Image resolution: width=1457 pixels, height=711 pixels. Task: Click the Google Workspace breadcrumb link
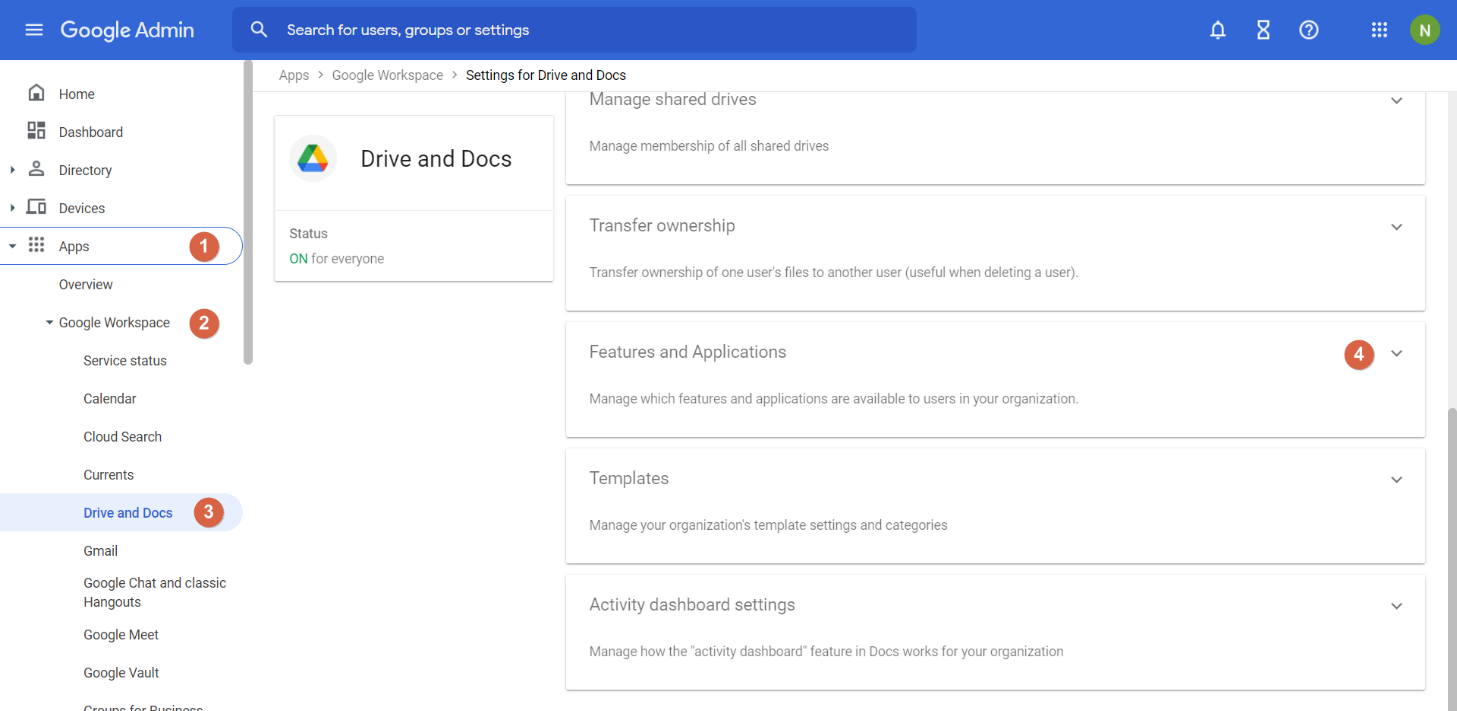pyautogui.click(x=387, y=75)
